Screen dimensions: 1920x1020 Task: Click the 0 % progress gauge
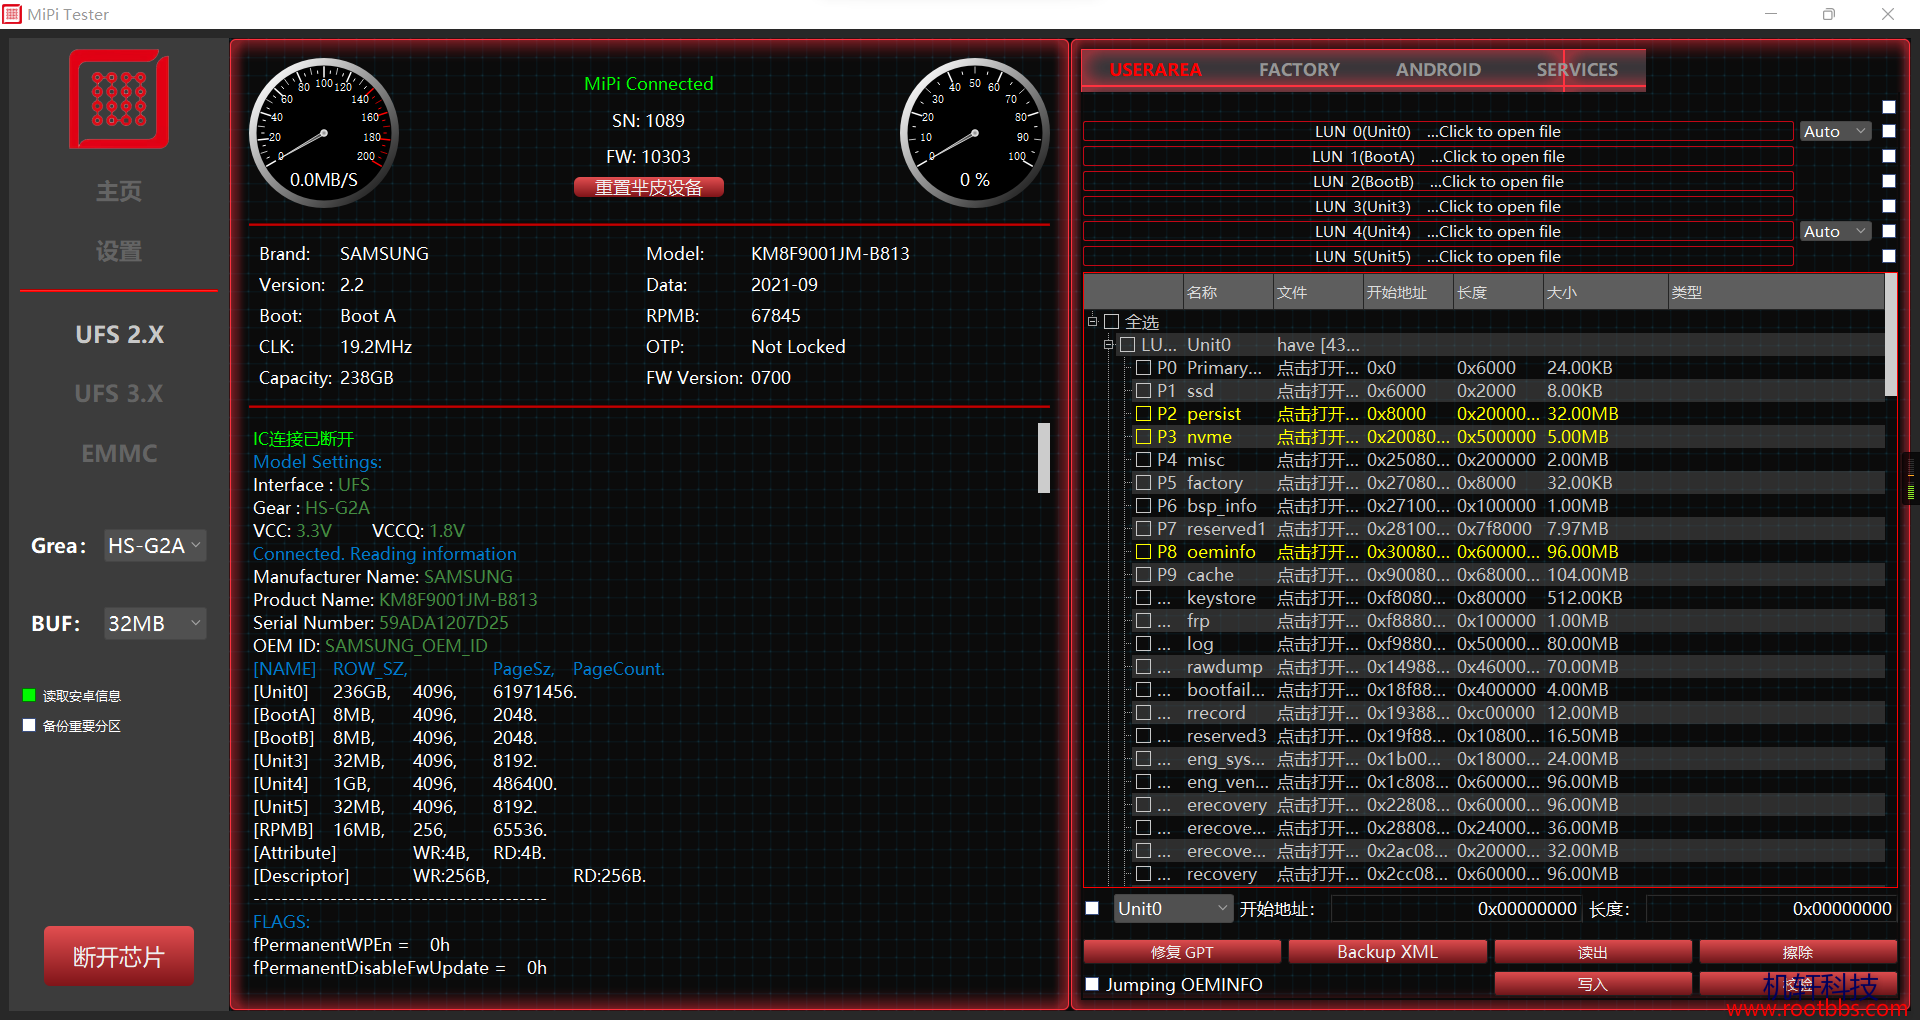coord(974,133)
